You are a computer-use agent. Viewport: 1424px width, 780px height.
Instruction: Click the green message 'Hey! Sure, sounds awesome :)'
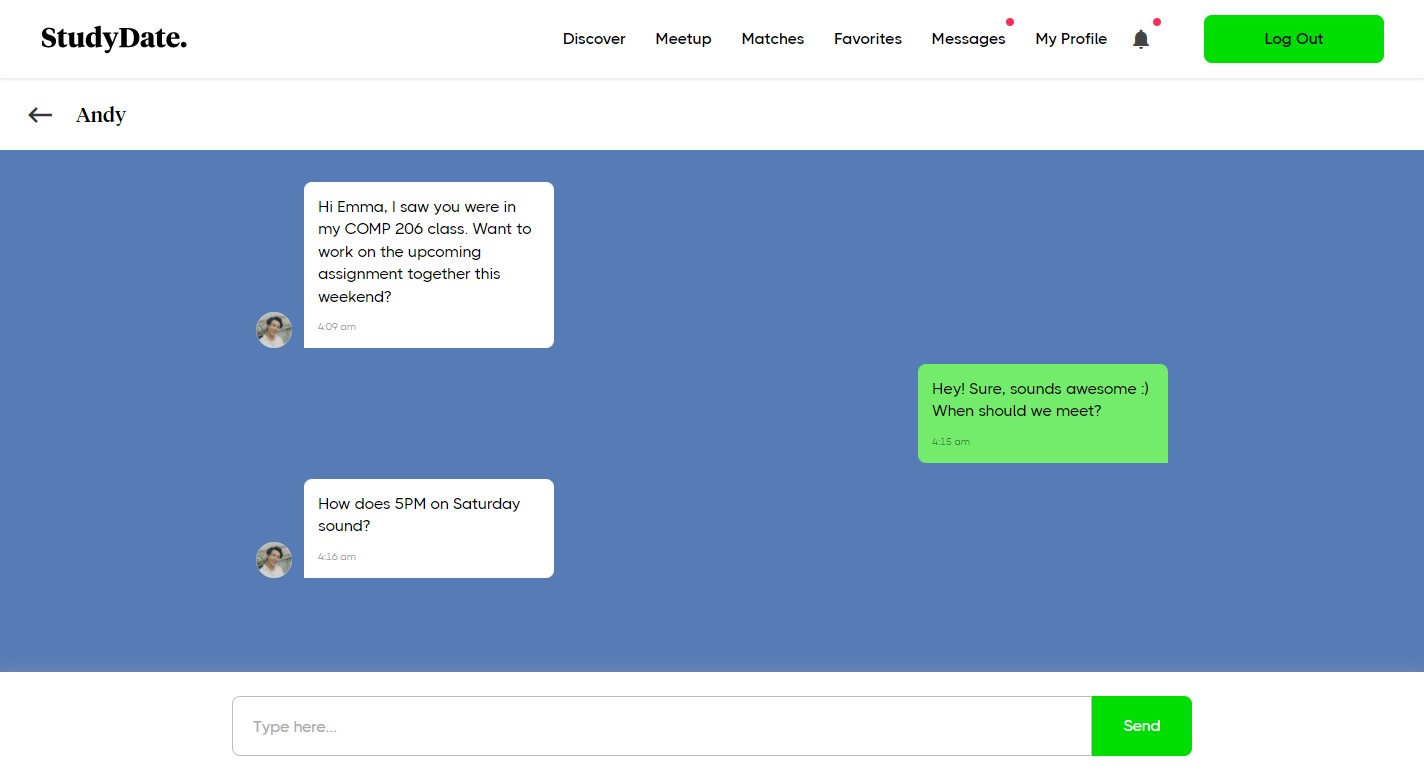tap(1043, 413)
